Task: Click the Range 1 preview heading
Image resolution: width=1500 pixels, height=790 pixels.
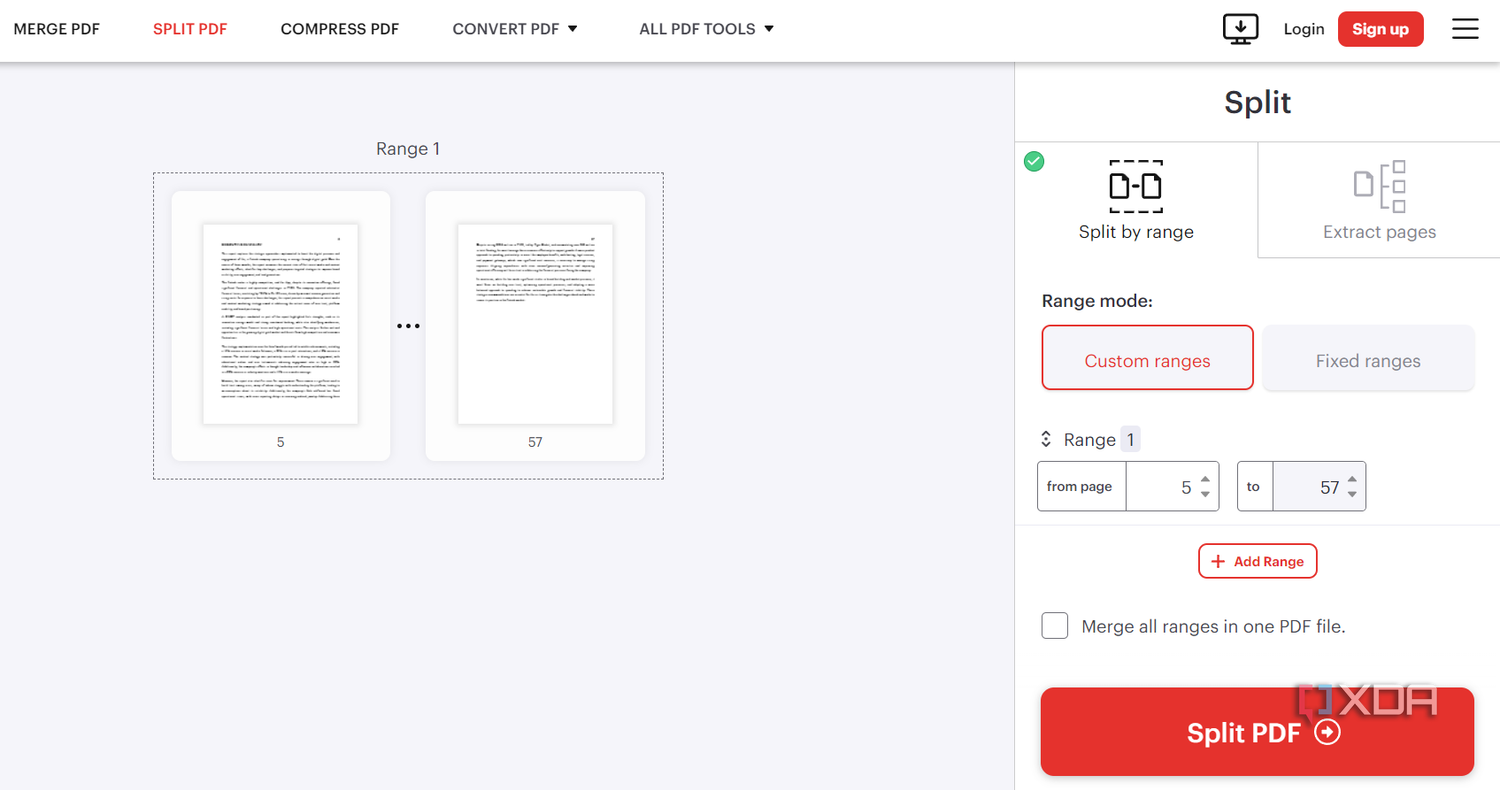Action: pyautogui.click(x=408, y=149)
